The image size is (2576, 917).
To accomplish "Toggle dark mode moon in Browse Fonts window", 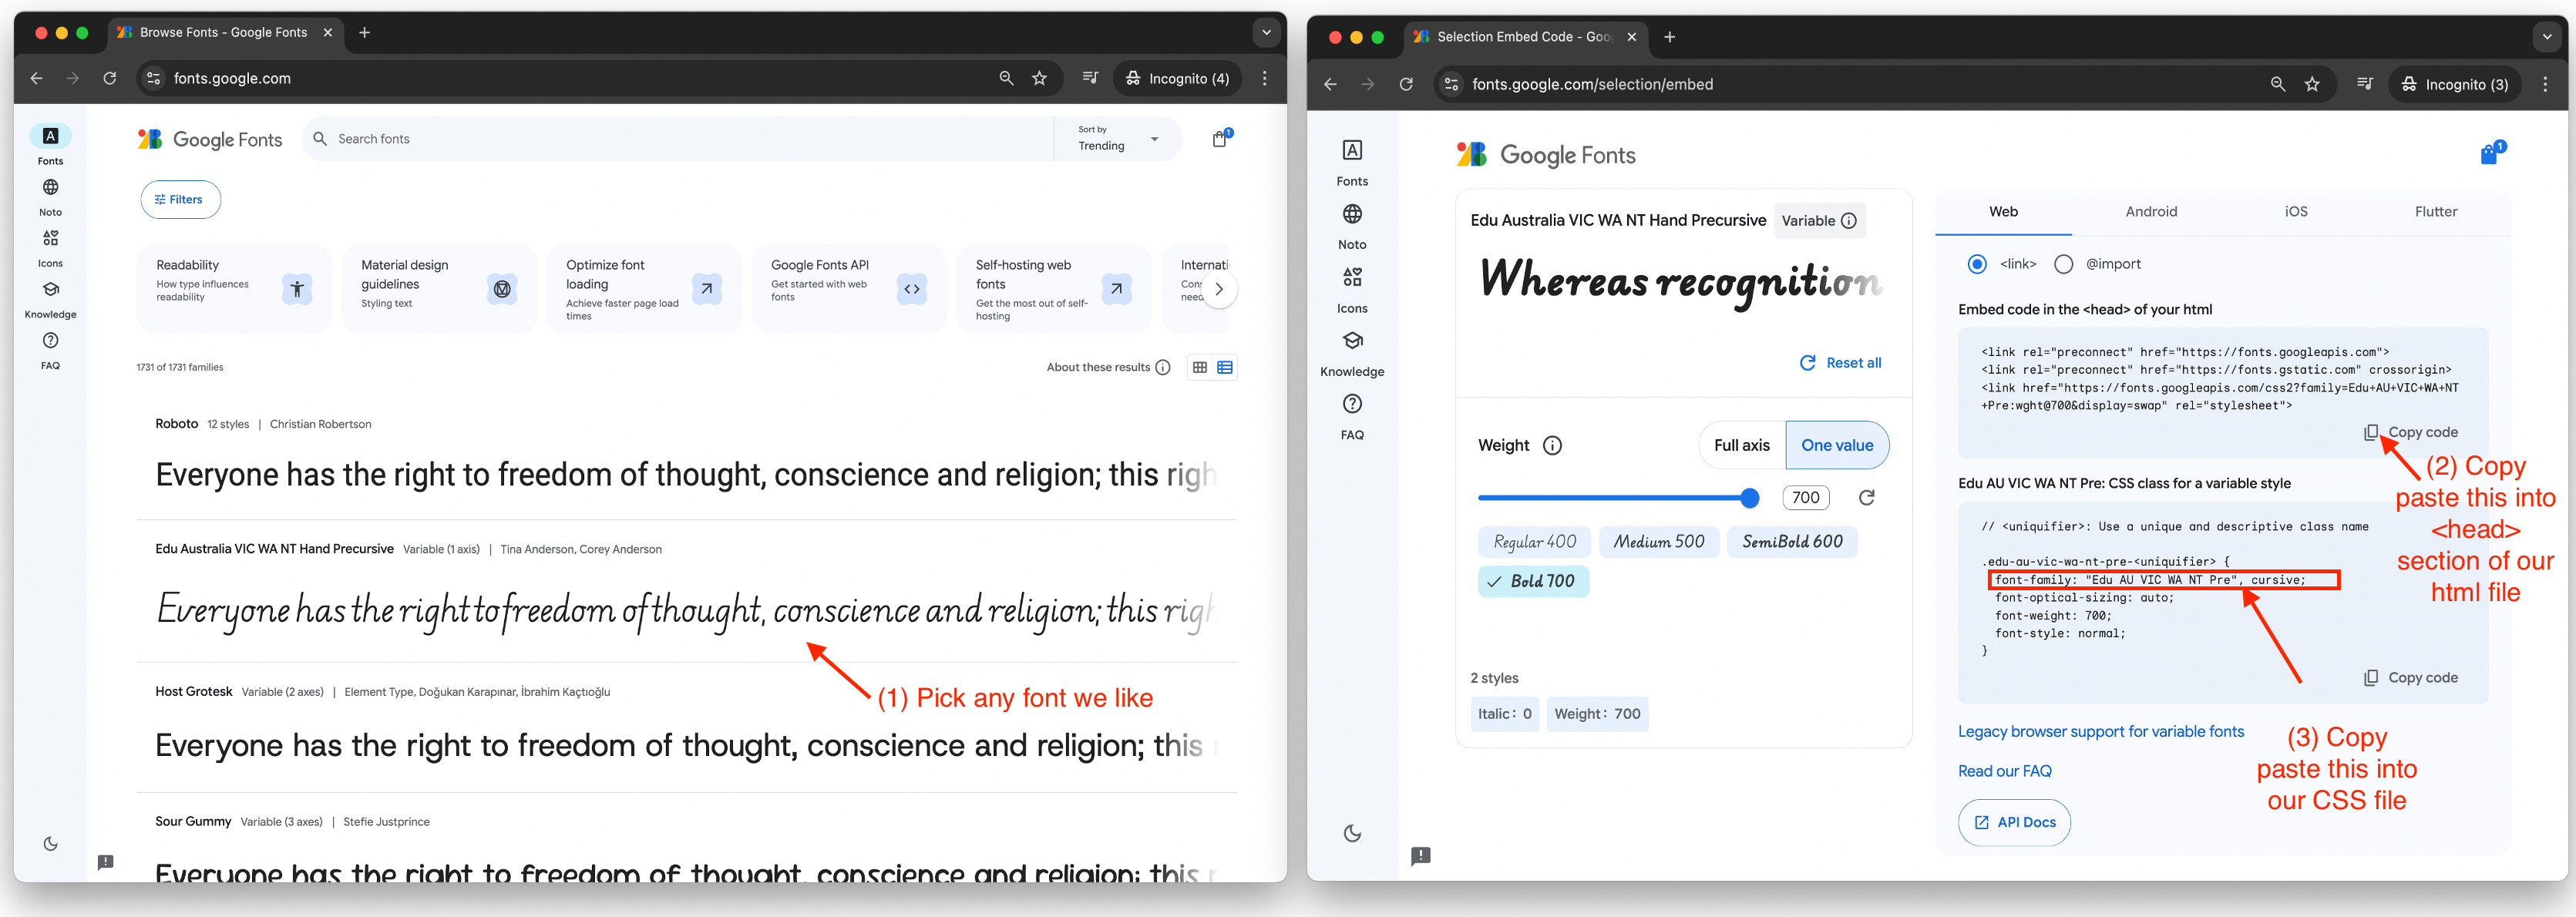I will [x=50, y=843].
